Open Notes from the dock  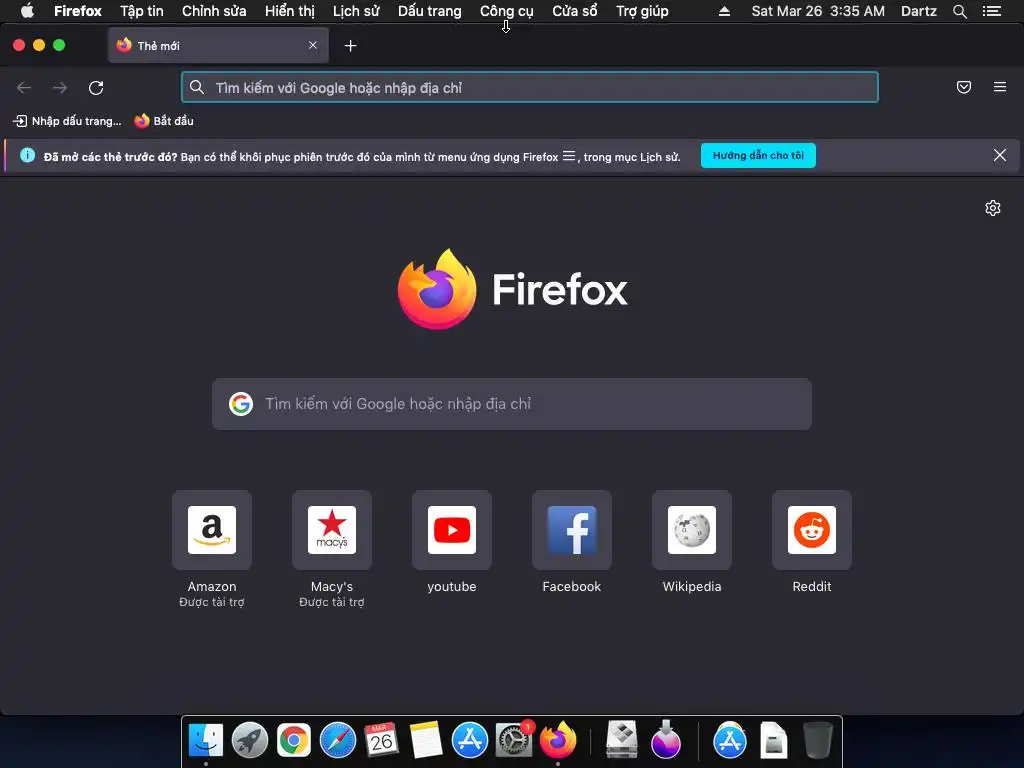[426, 741]
